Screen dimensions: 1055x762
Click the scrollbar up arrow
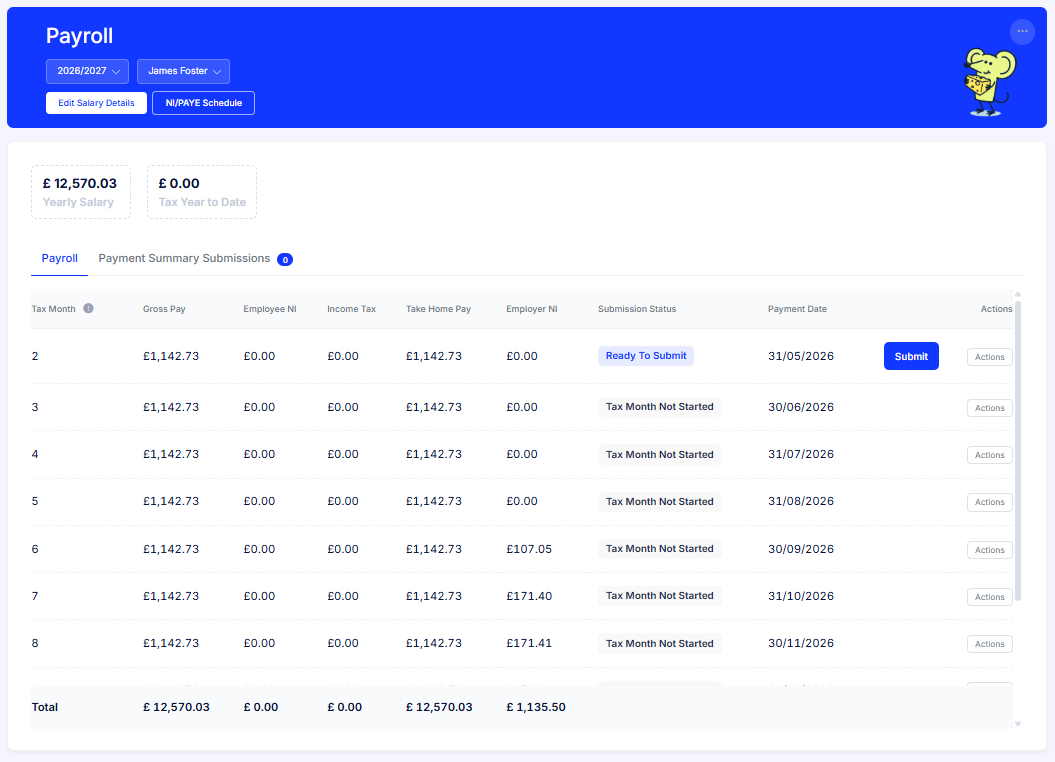pos(1018,295)
